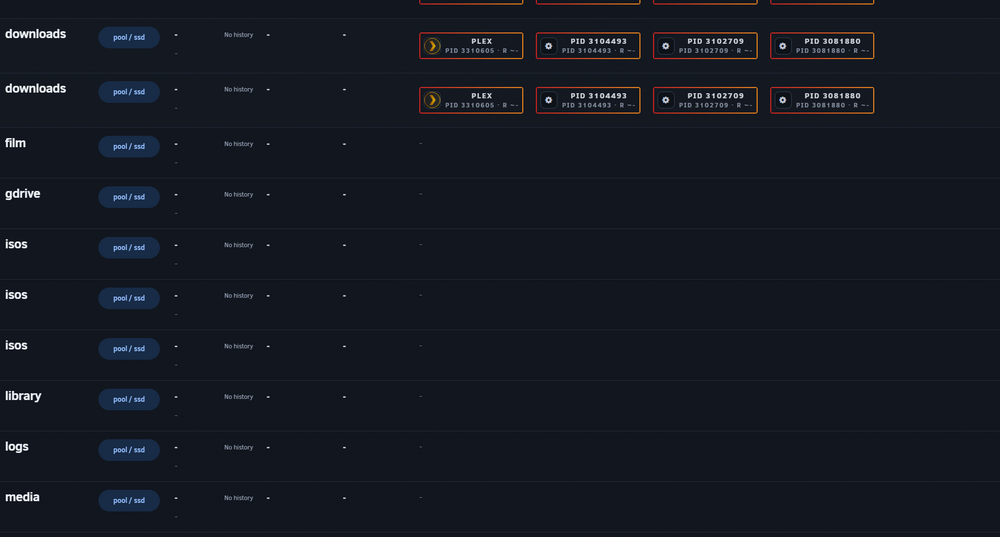Click the gear icon for PID 3081880, upper downloads row

(x=783, y=46)
